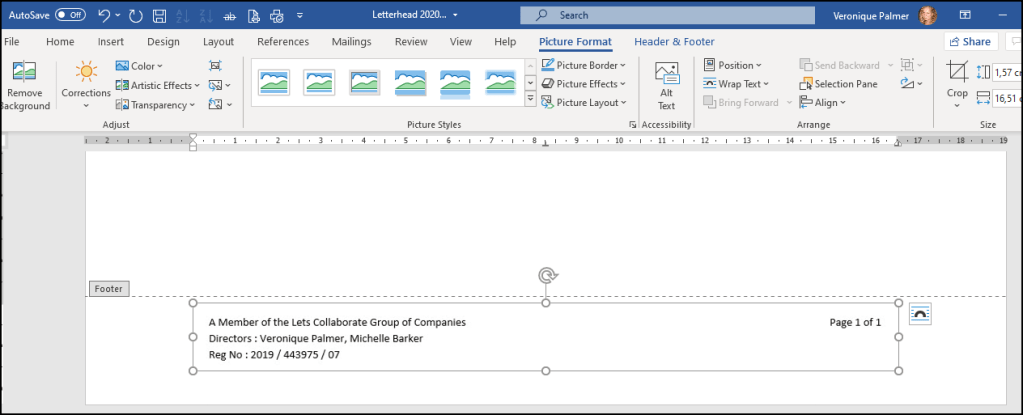This screenshot has height=415, width=1023.
Task: Click the Layout Options icon beside the footer
Action: pyautogui.click(x=921, y=314)
